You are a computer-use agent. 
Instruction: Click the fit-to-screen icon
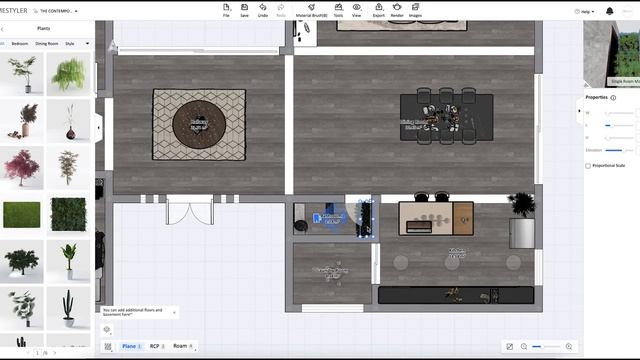click(x=510, y=347)
